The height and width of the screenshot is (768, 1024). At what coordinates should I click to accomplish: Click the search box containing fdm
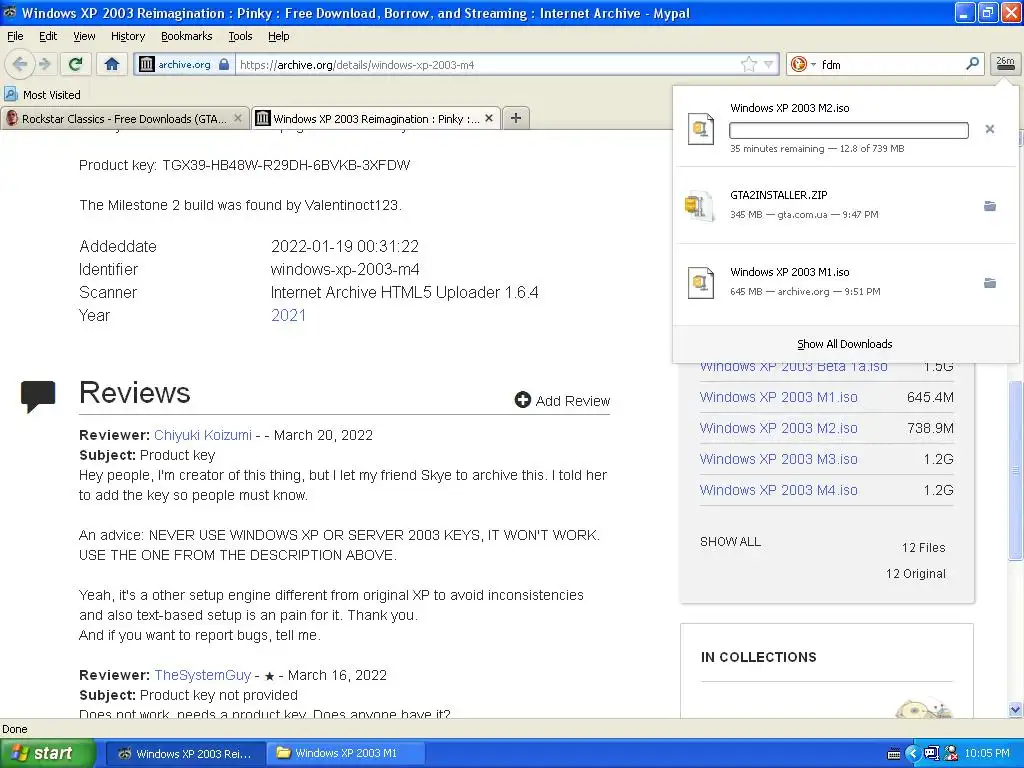(891, 65)
